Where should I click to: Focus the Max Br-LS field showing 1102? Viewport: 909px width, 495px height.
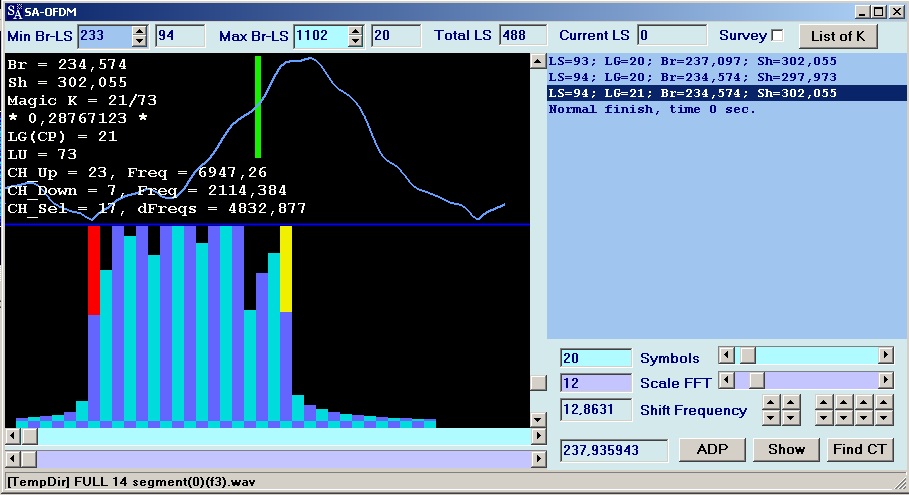point(322,36)
